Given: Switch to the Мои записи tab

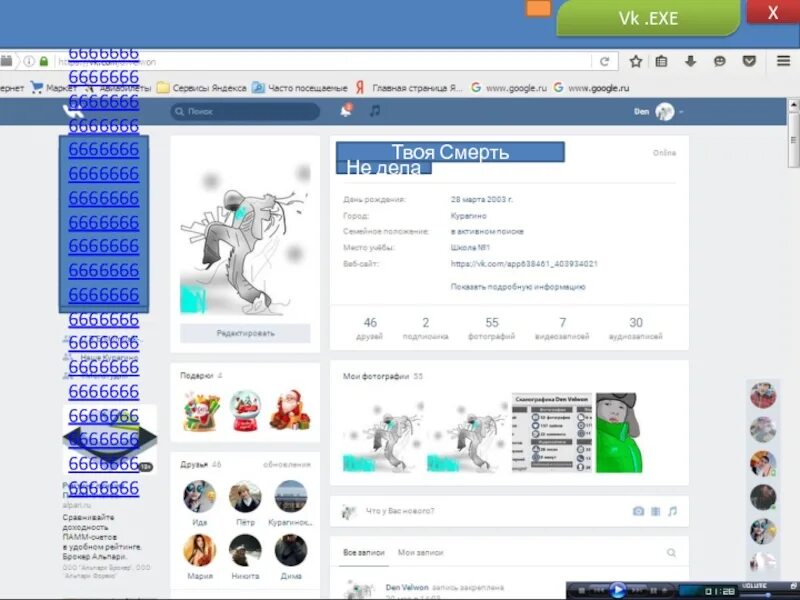Looking at the screenshot, I should (420, 553).
